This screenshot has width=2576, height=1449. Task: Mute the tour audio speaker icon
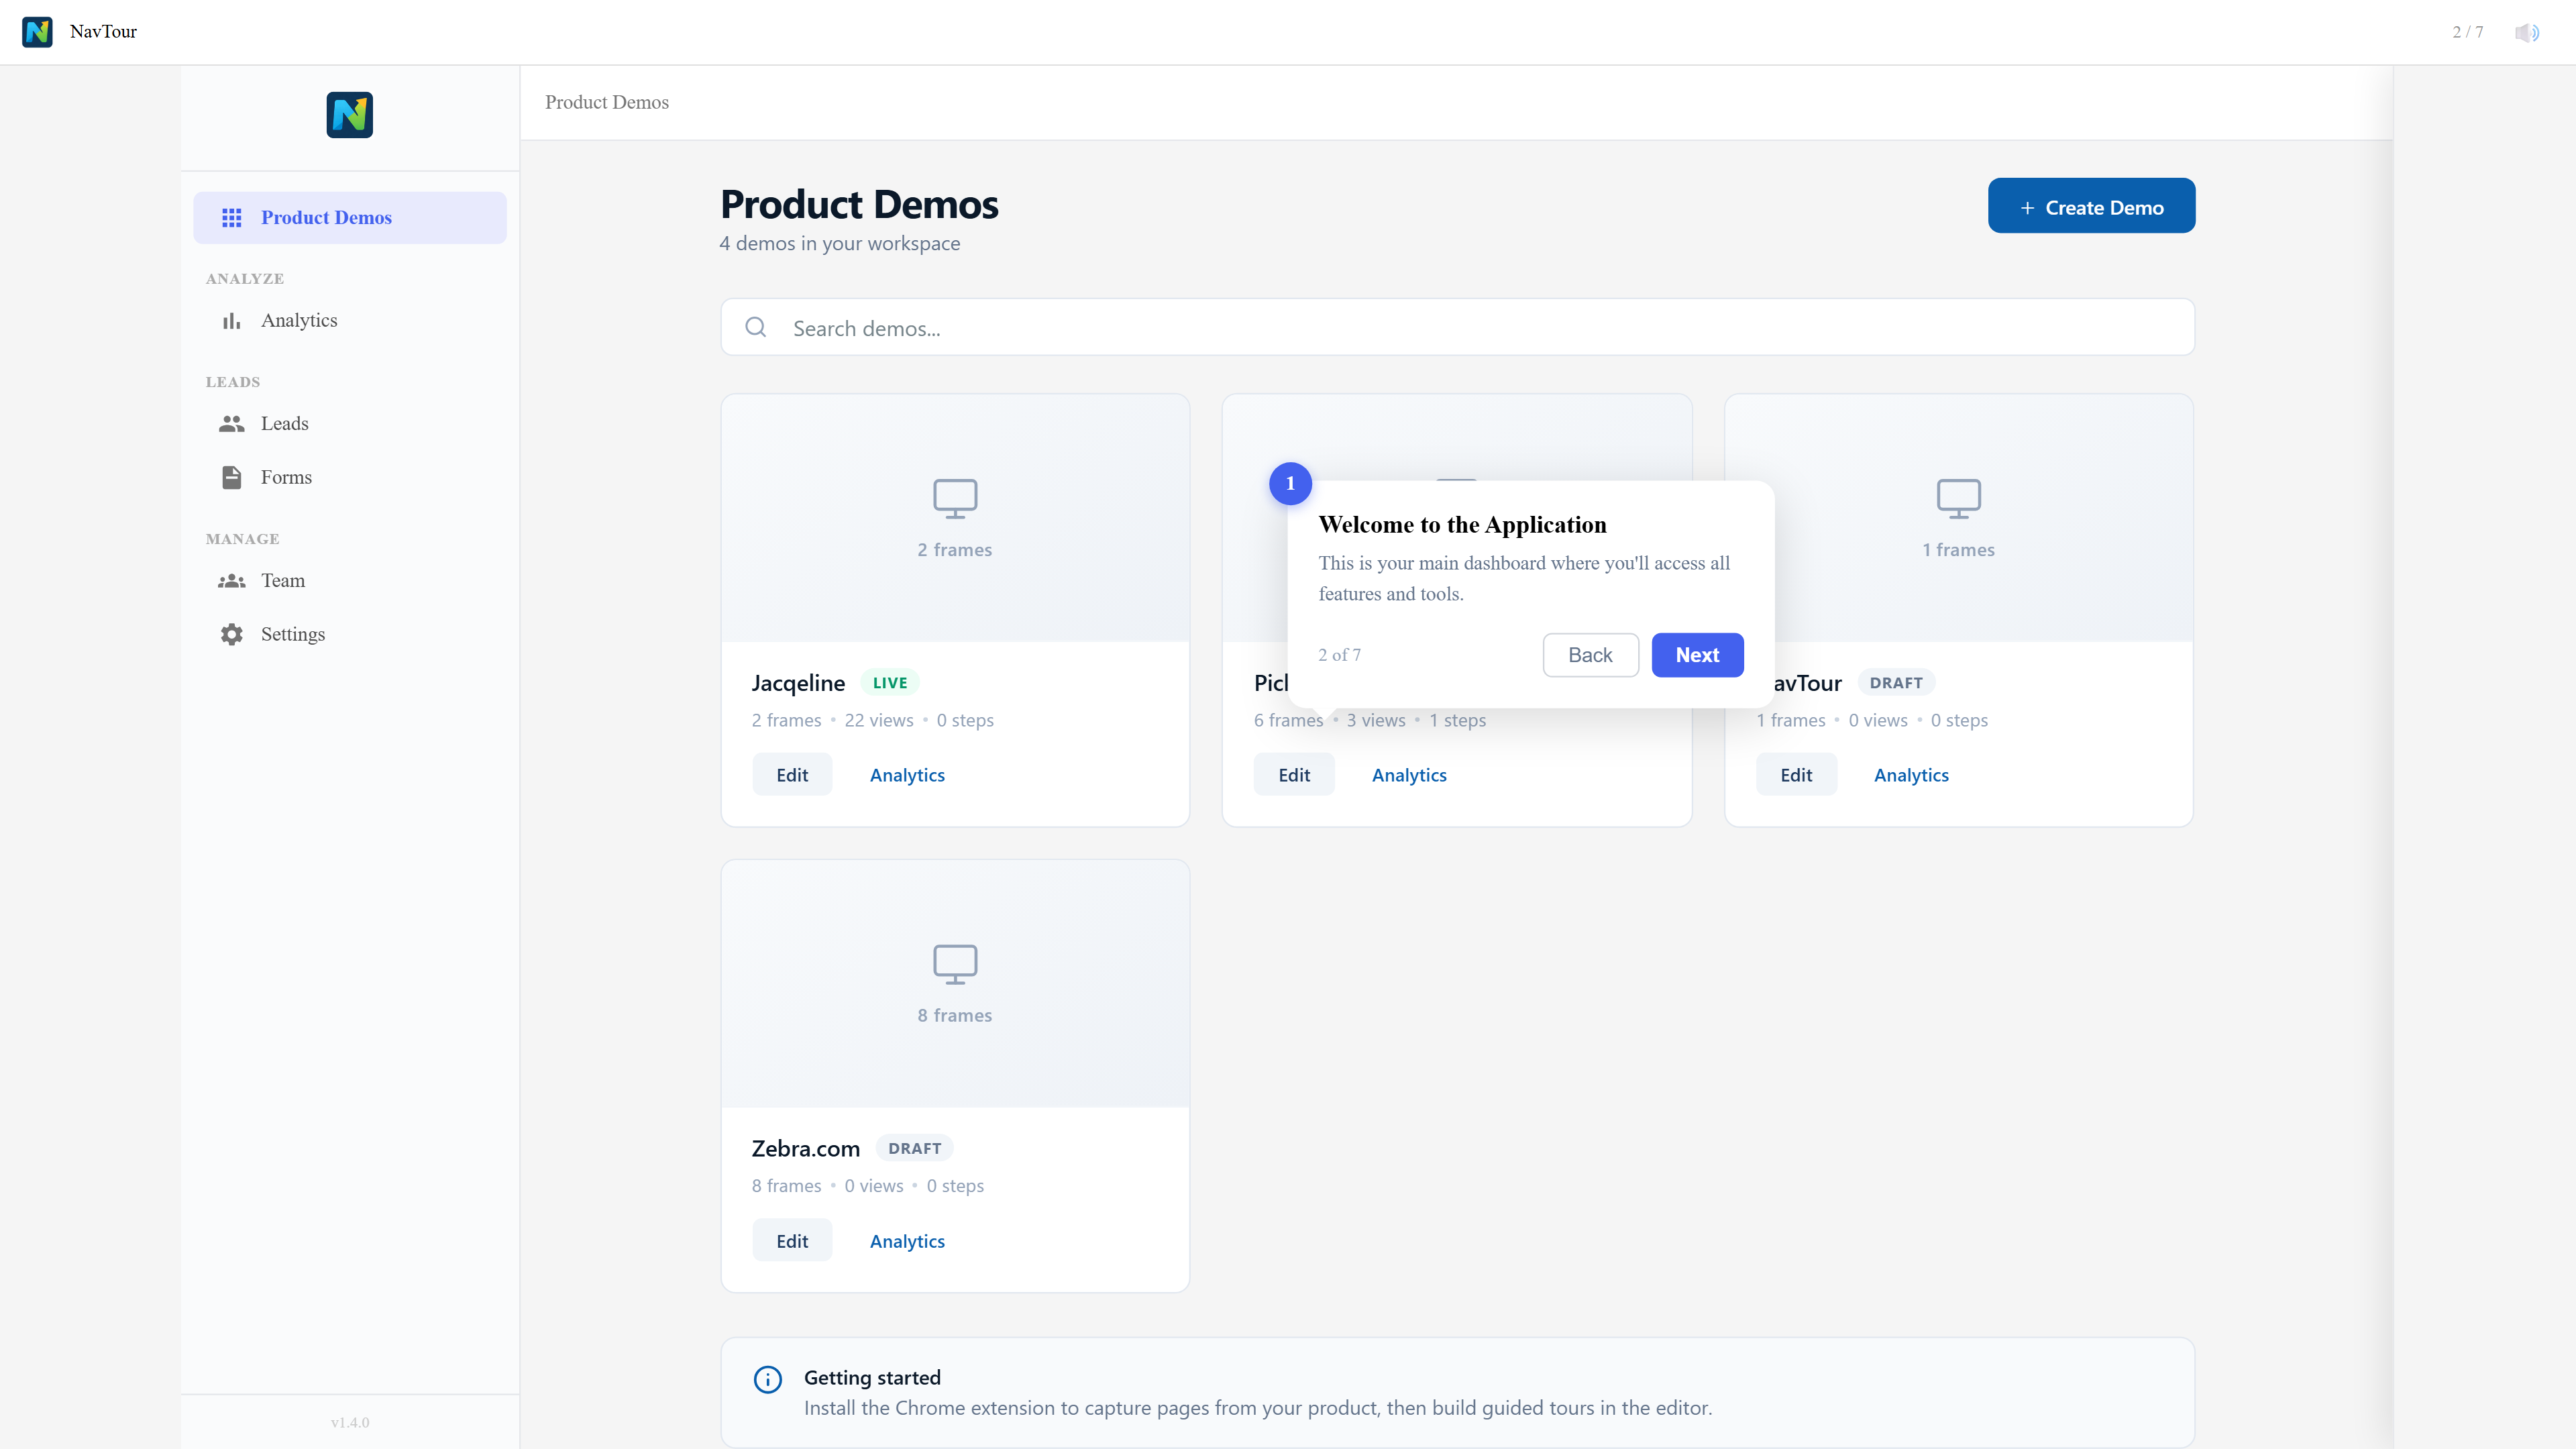[2527, 31]
